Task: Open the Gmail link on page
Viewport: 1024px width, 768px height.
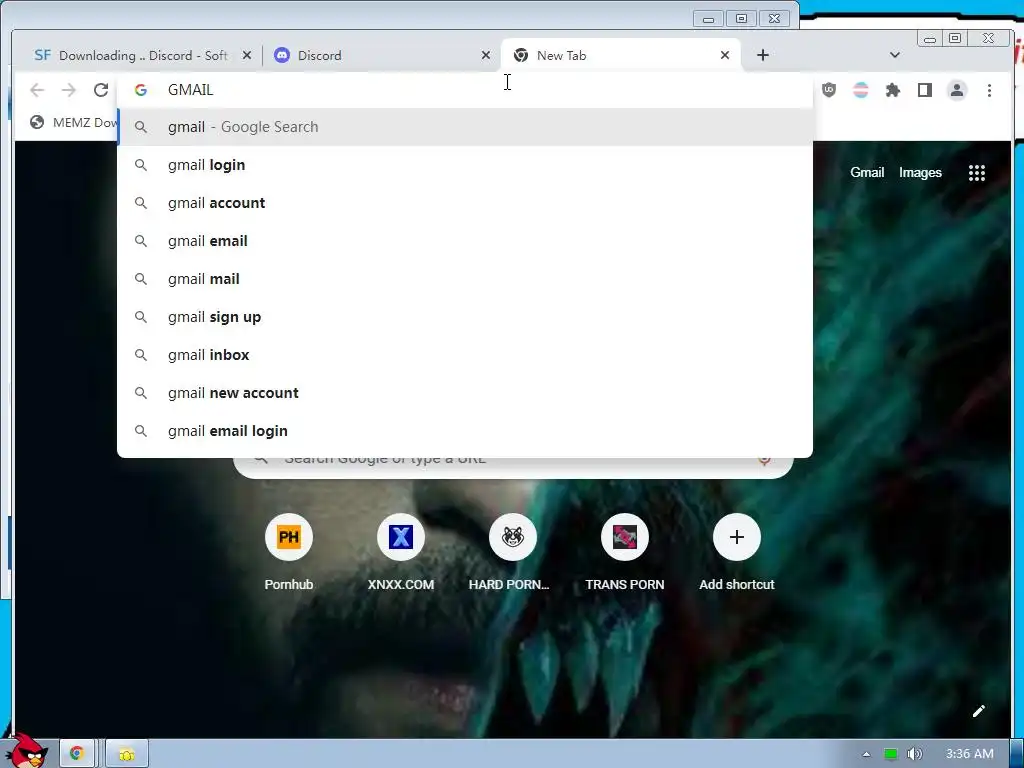Action: coord(867,172)
